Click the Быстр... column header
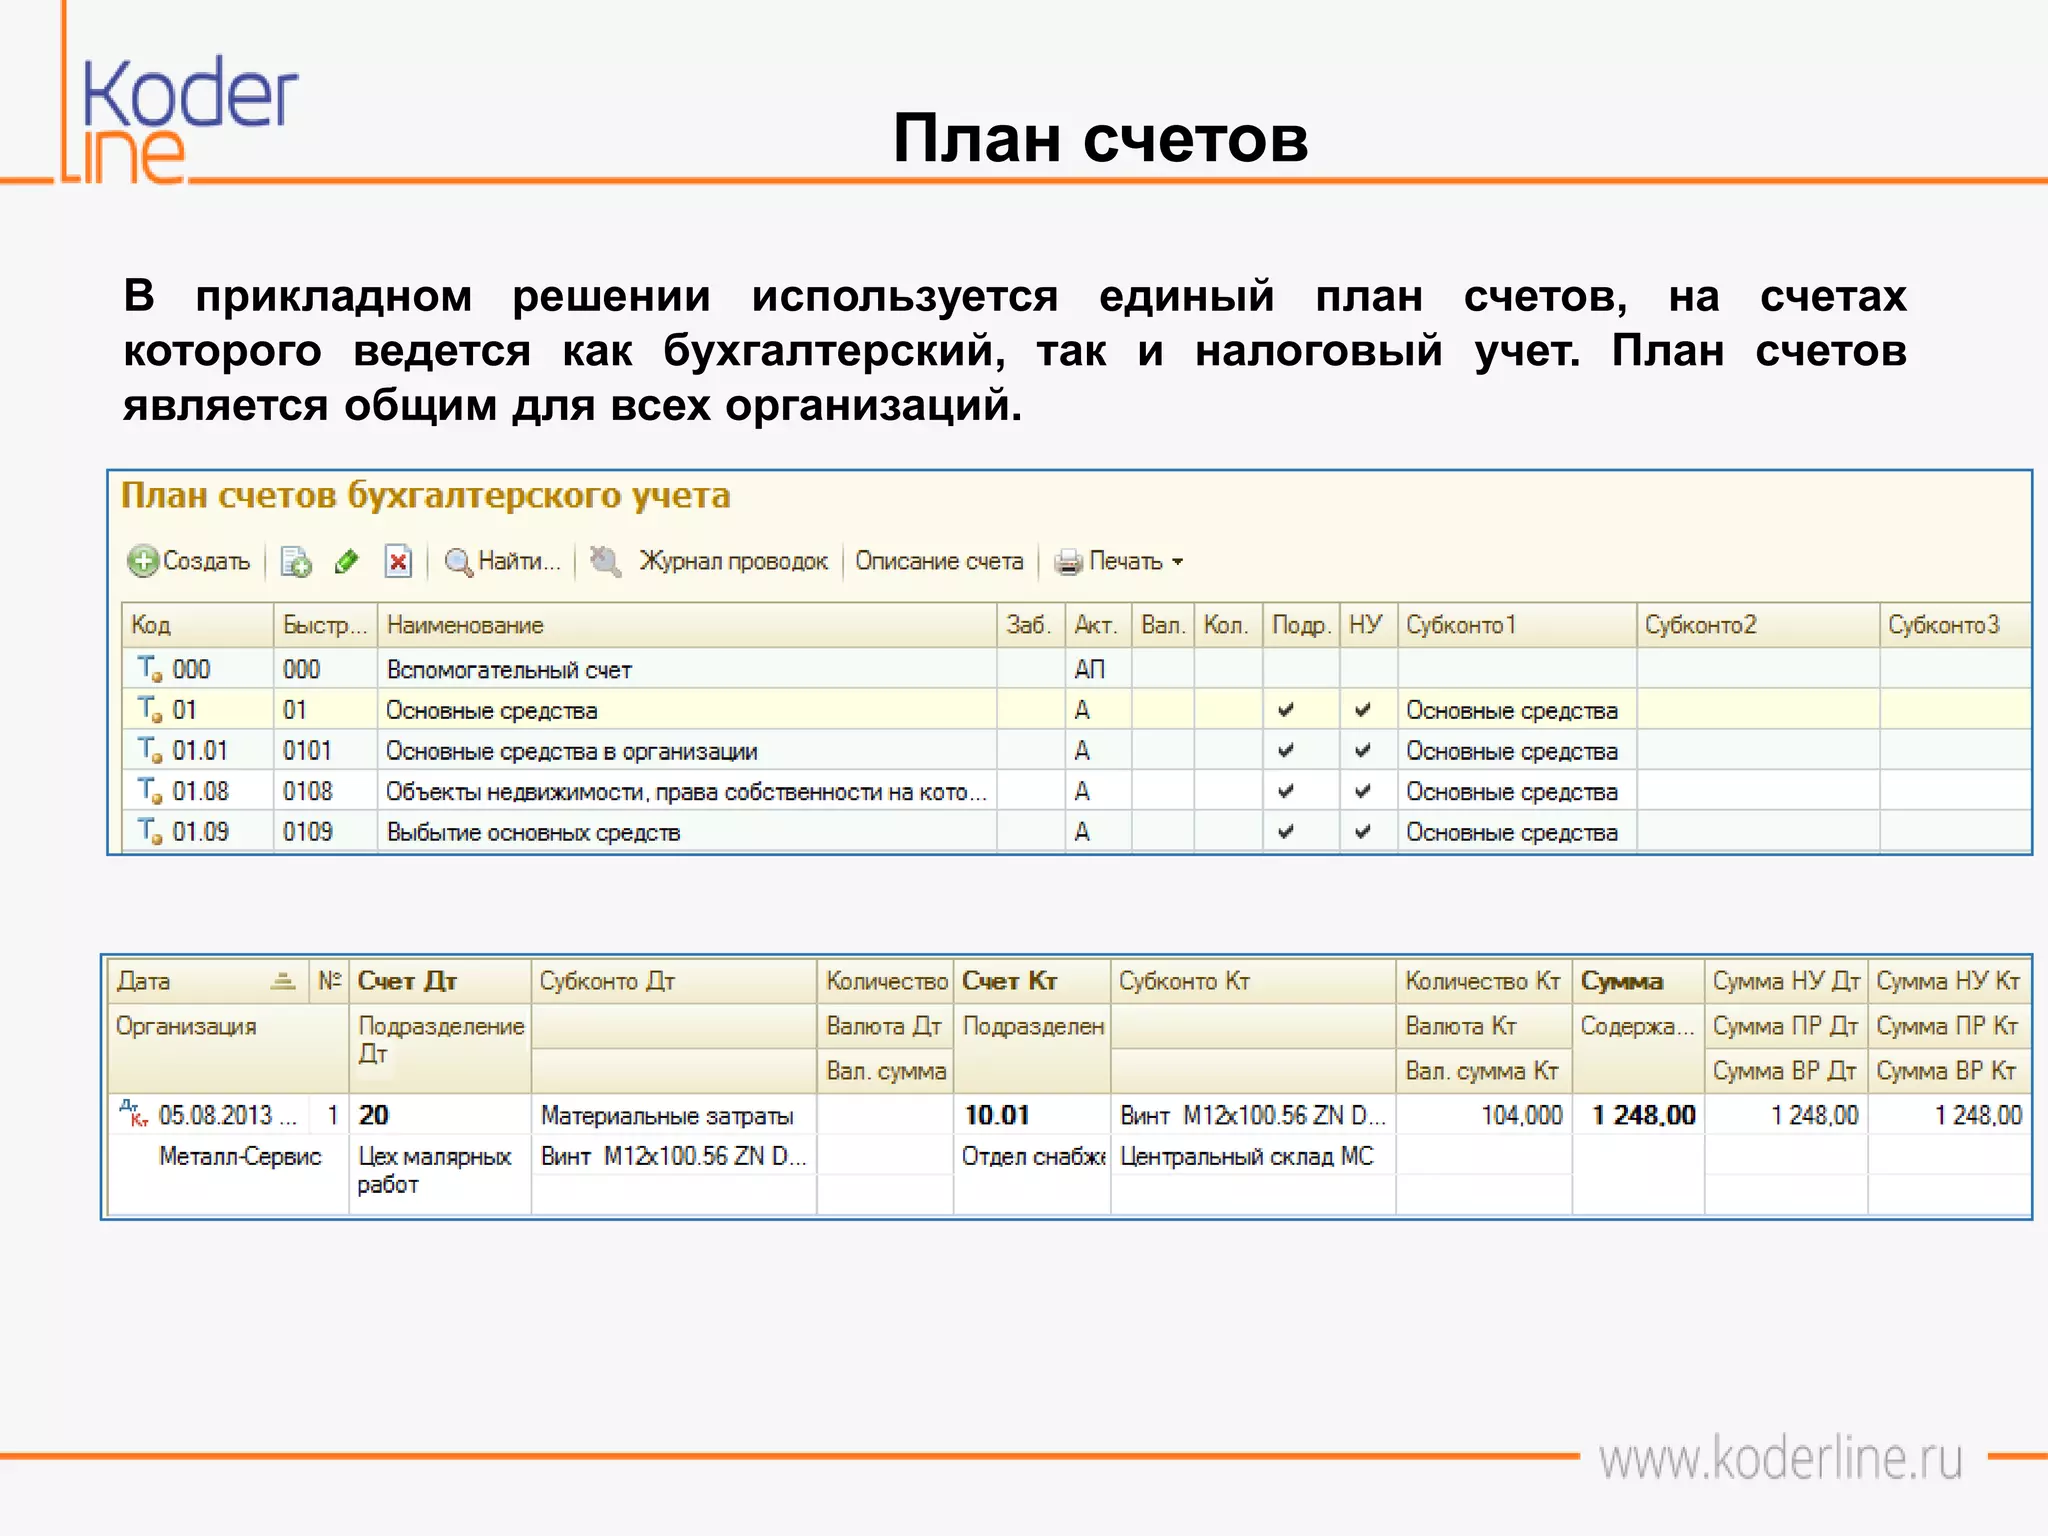The image size is (2048, 1536). pos(325,625)
